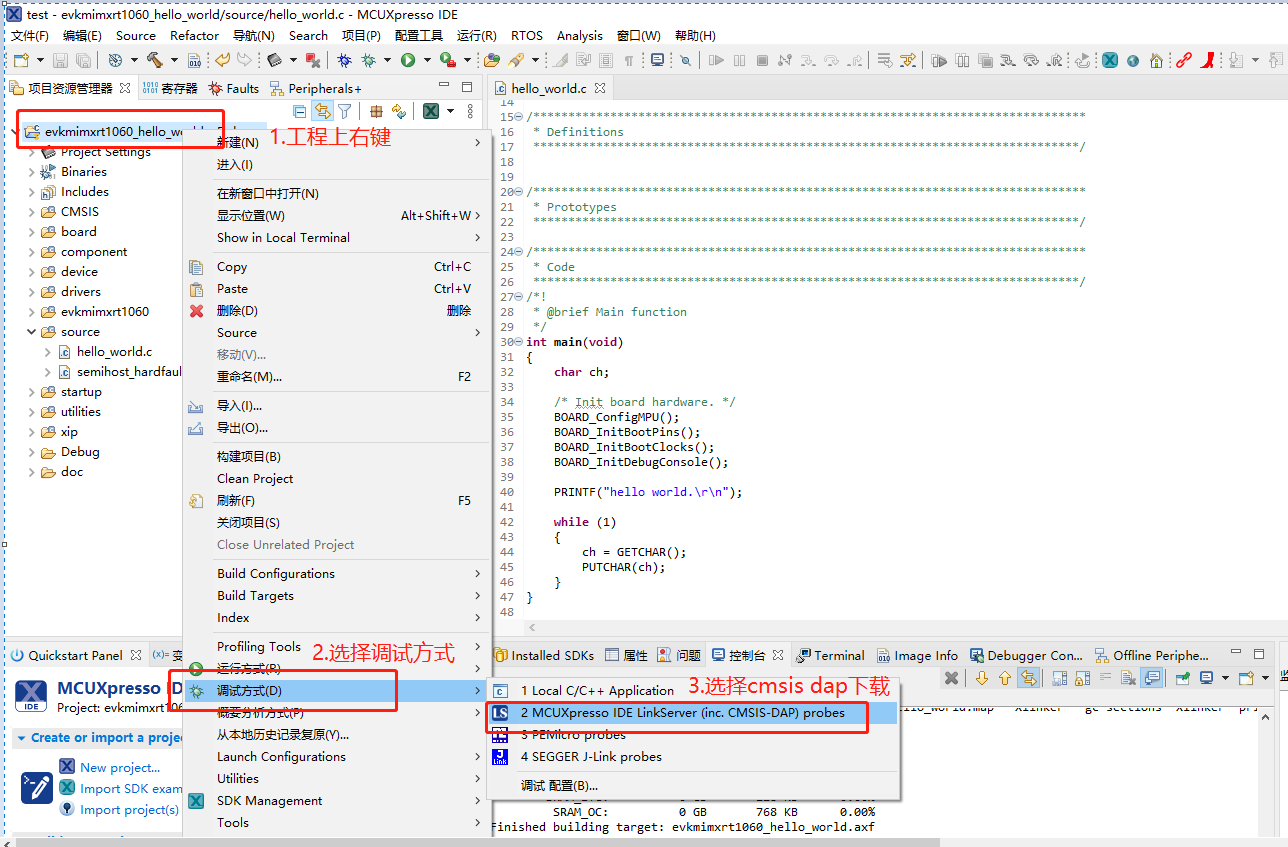
Task: Click the teal MCUXpresso X toolbar icon
Action: [1110, 60]
